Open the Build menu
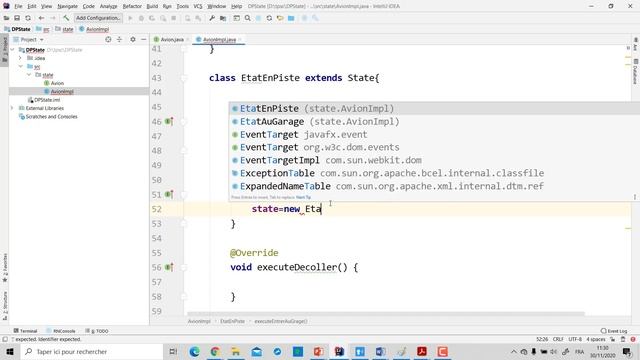 [x=152, y=6]
